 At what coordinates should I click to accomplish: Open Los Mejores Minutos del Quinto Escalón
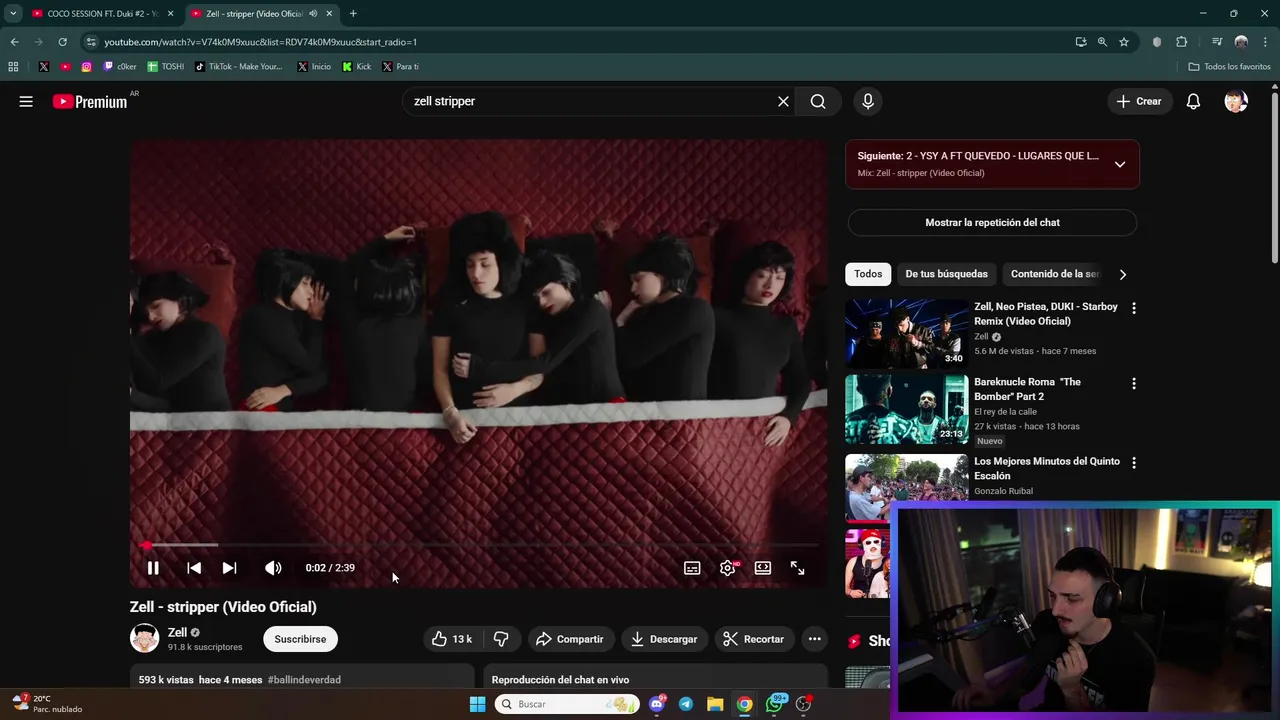(1047, 469)
